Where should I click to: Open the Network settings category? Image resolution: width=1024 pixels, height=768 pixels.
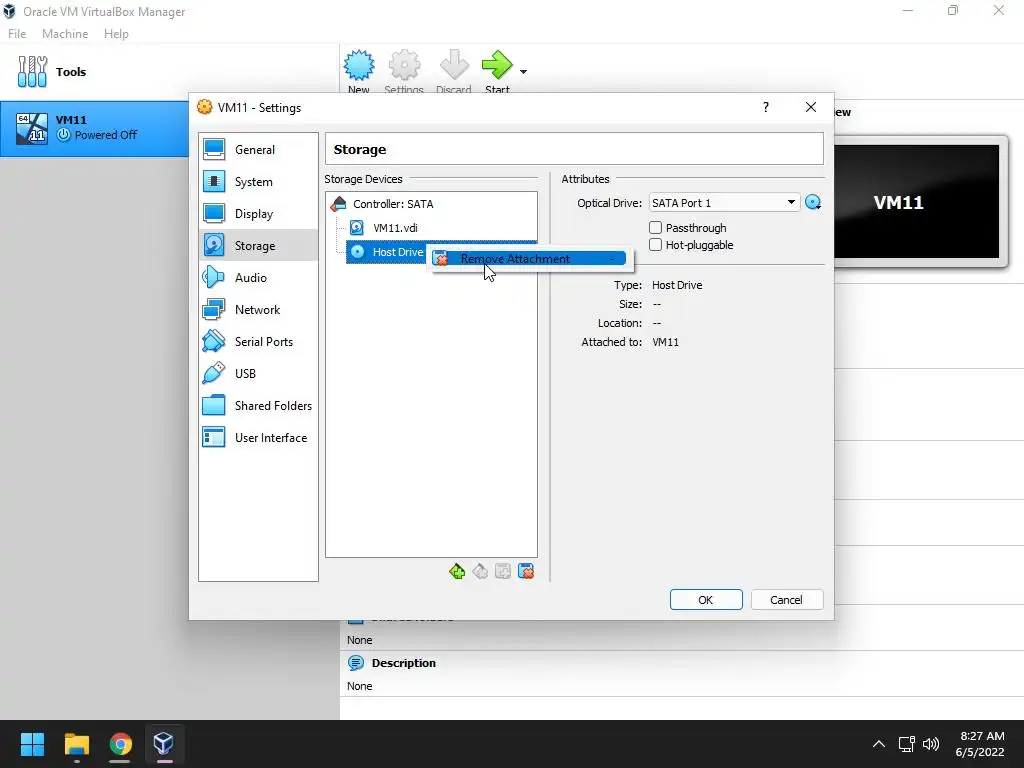tap(258, 310)
